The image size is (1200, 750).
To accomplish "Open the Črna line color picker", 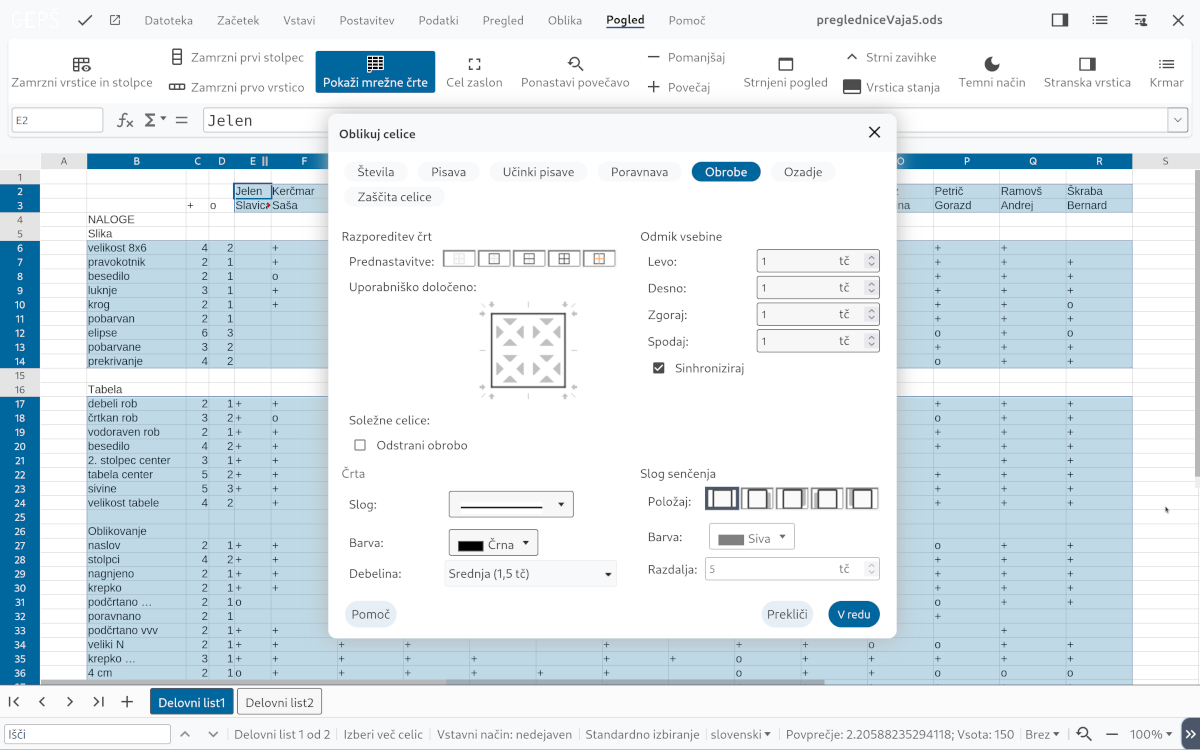I will click(x=494, y=545).
